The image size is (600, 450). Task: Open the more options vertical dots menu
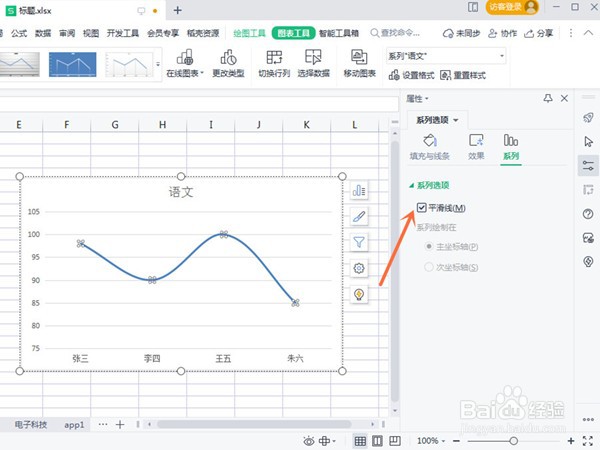click(x=571, y=33)
